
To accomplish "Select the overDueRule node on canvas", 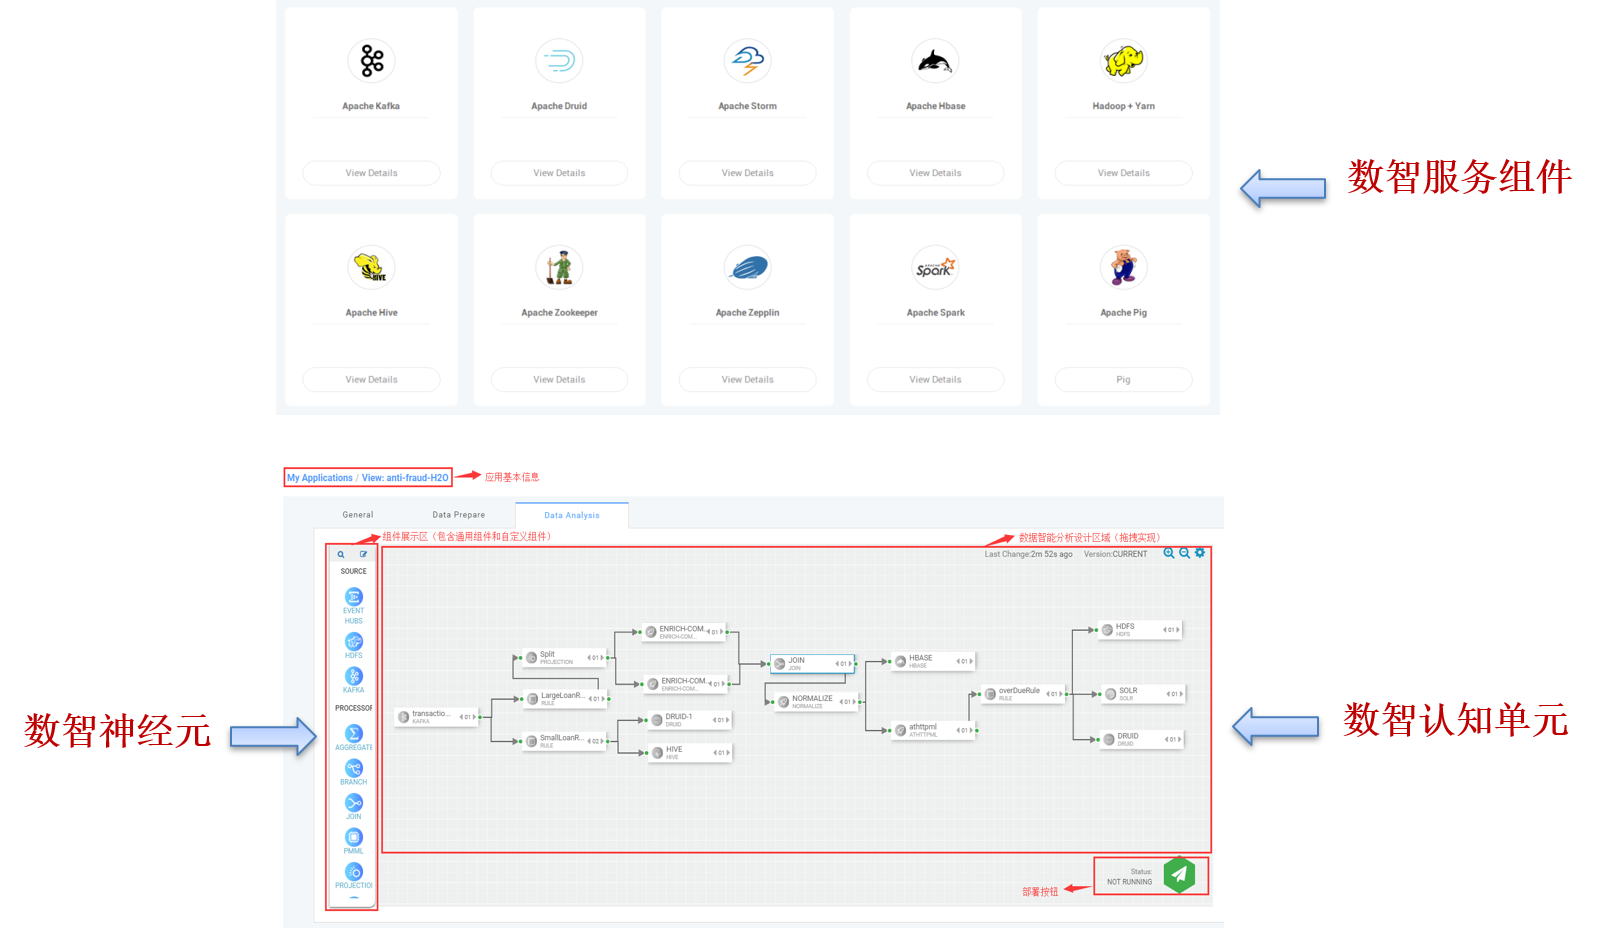I will 1023,693.
